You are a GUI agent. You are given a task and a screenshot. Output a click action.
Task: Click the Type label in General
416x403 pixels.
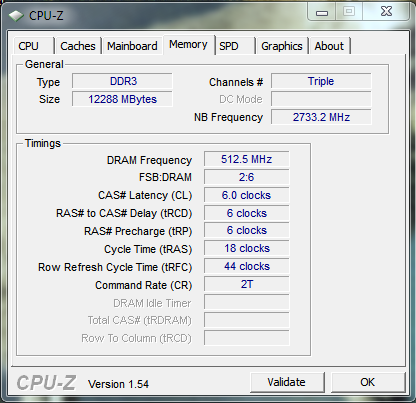click(x=48, y=82)
